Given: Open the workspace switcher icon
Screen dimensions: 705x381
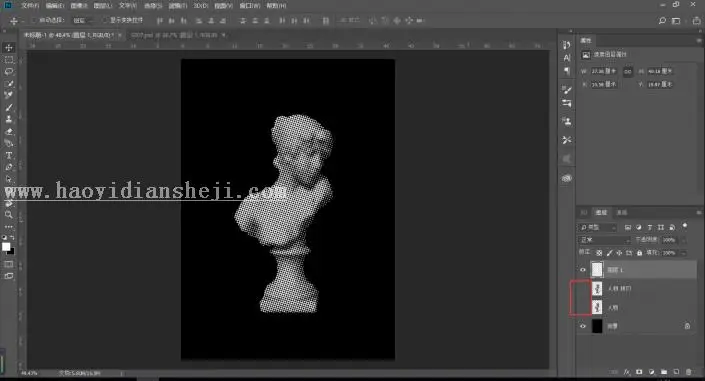Looking at the screenshot, I should (x=676, y=21).
